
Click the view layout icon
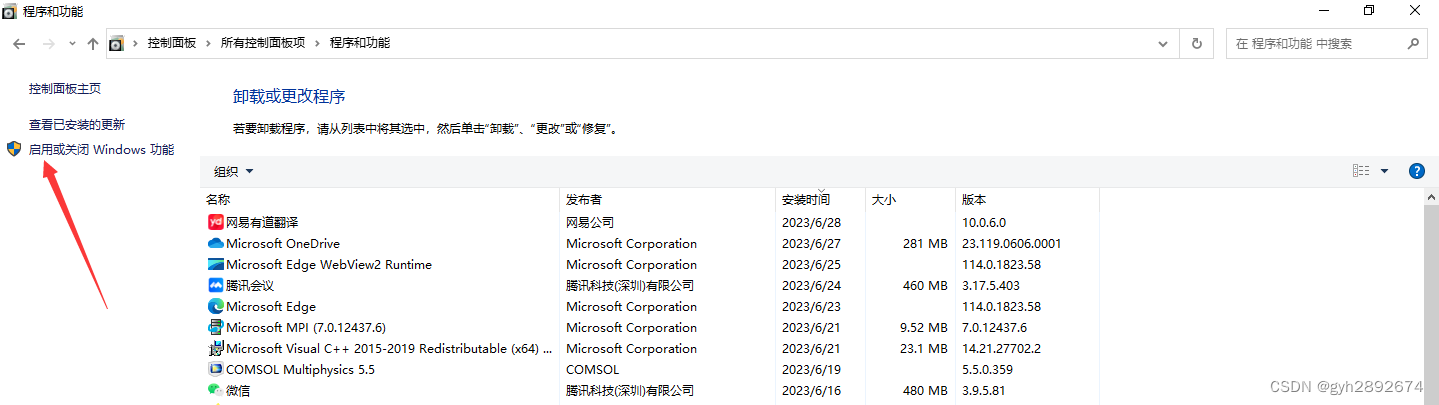1361,171
